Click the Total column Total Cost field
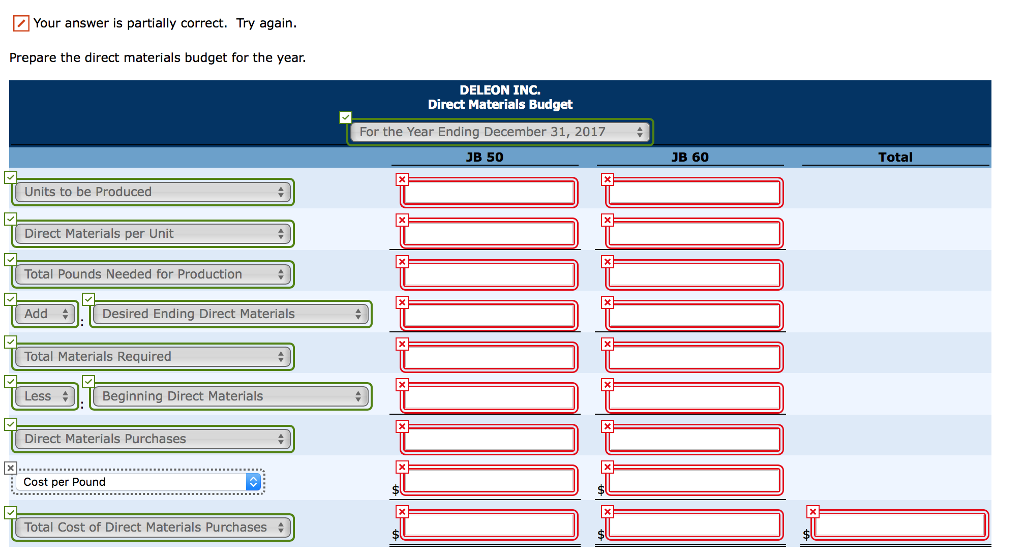 [x=899, y=525]
